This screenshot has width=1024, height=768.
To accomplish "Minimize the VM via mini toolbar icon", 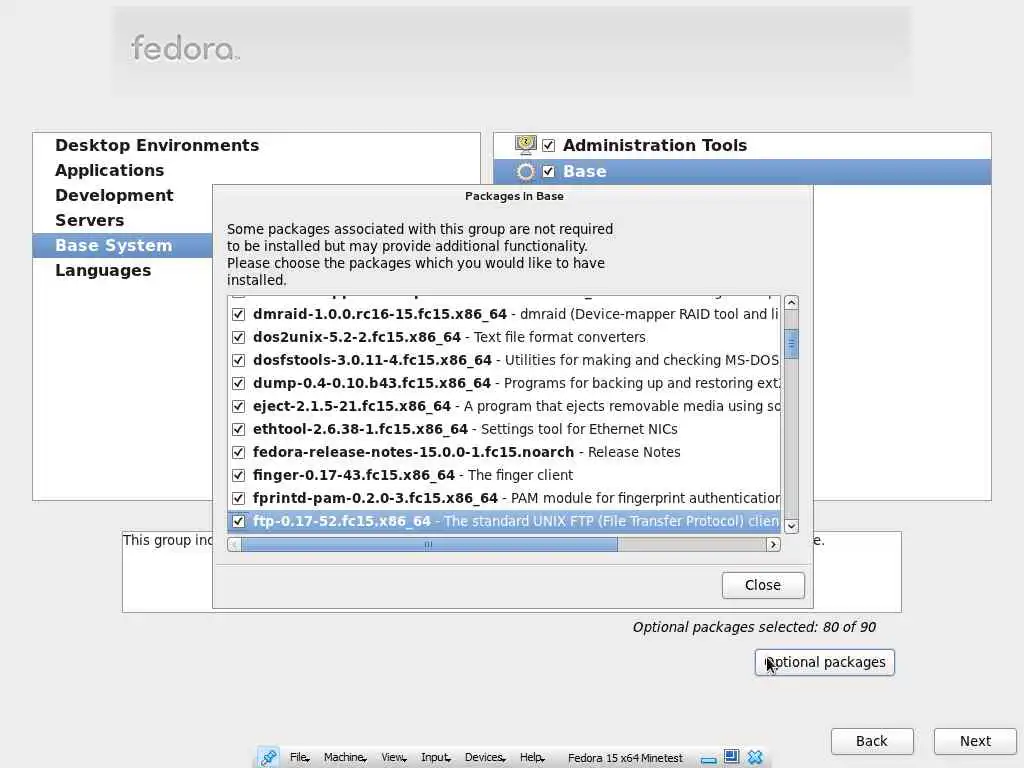I will pyautogui.click(x=708, y=759).
